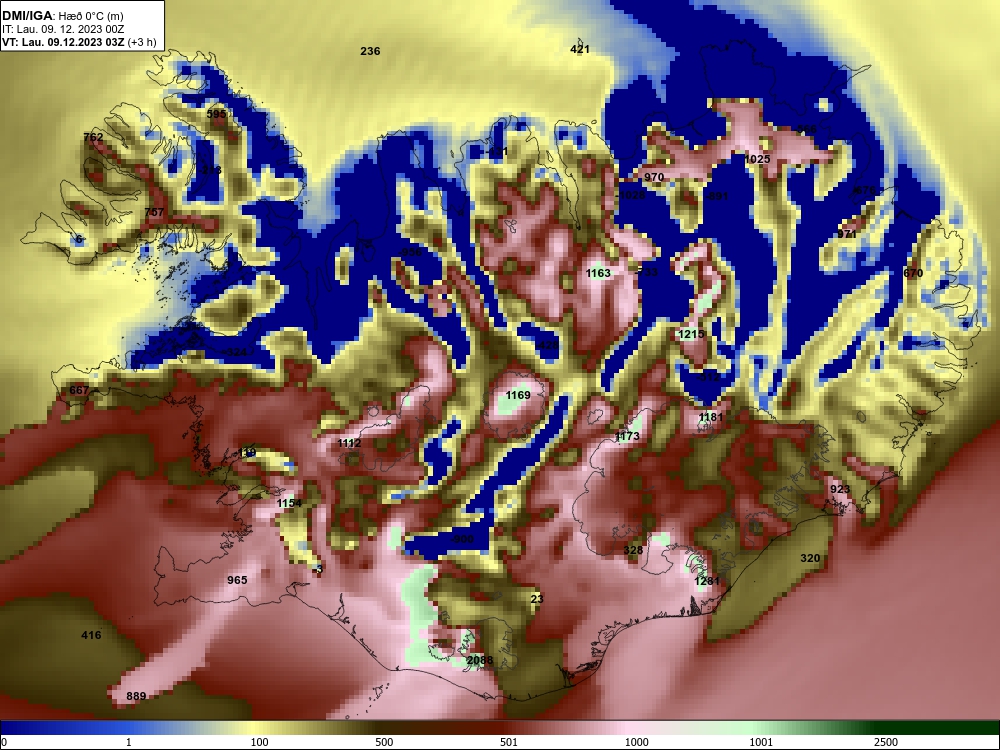This screenshot has height=750, width=1000.
Task: Click the map value 1173
Action: click(627, 436)
